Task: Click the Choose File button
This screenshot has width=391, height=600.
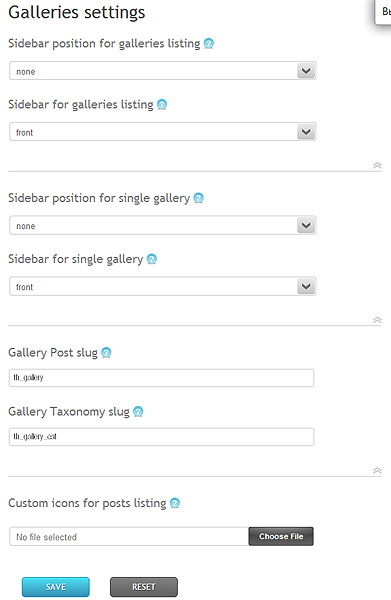Action: [281, 536]
